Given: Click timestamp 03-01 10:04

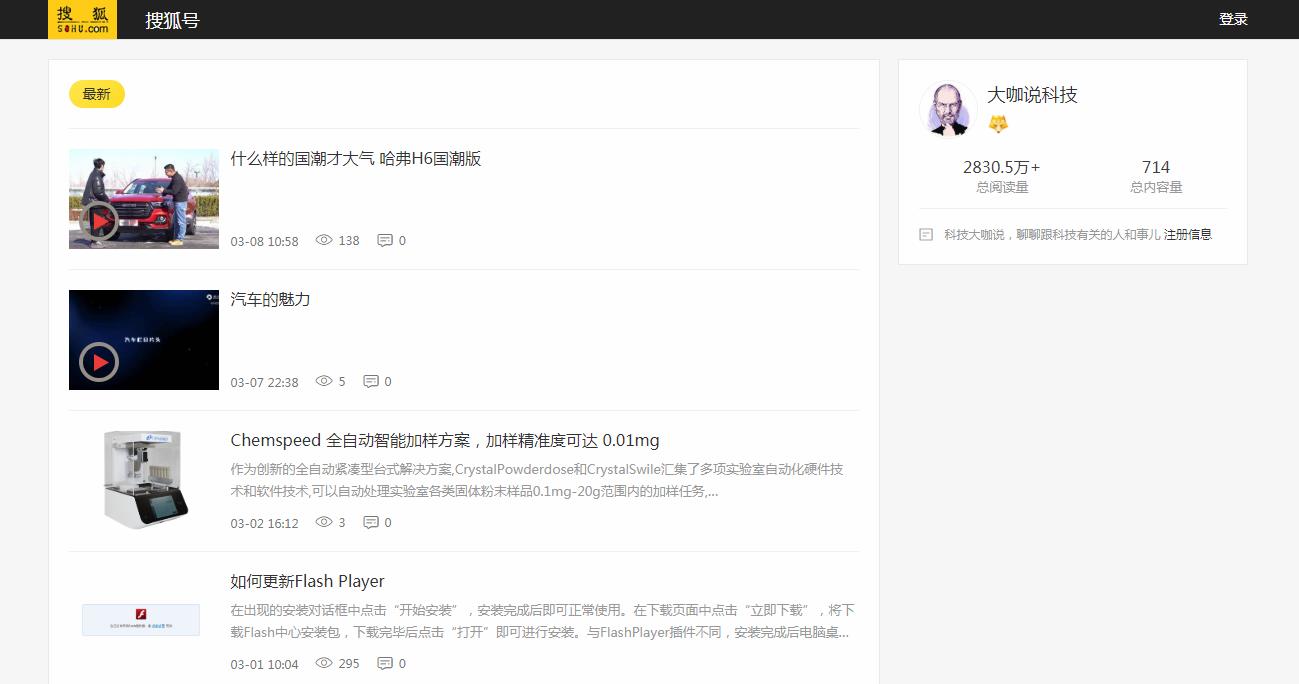Looking at the screenshot, I should [264, 664].
